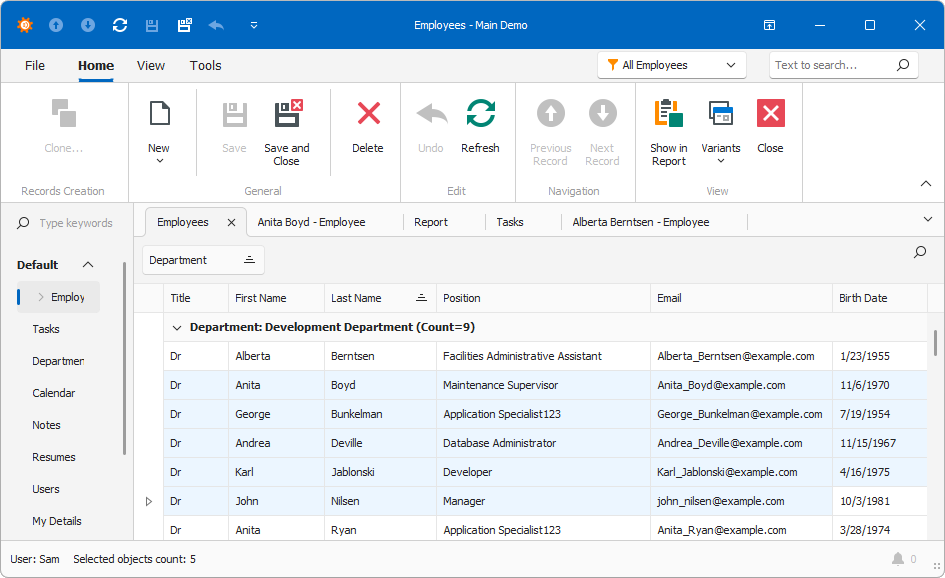The image size is (945, 578).
Task: Open the Quick Access Toolbar customize dropdown
Action: tap(254, 25)
